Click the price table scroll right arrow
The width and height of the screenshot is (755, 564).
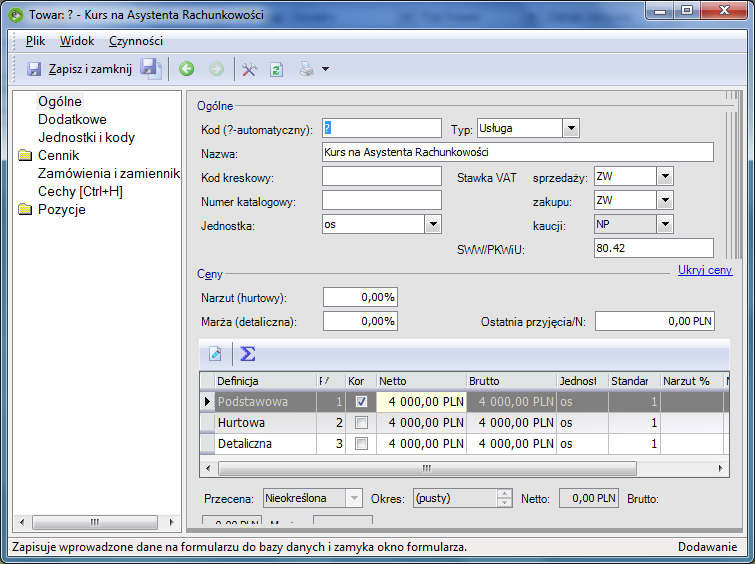tap(720, 468)
